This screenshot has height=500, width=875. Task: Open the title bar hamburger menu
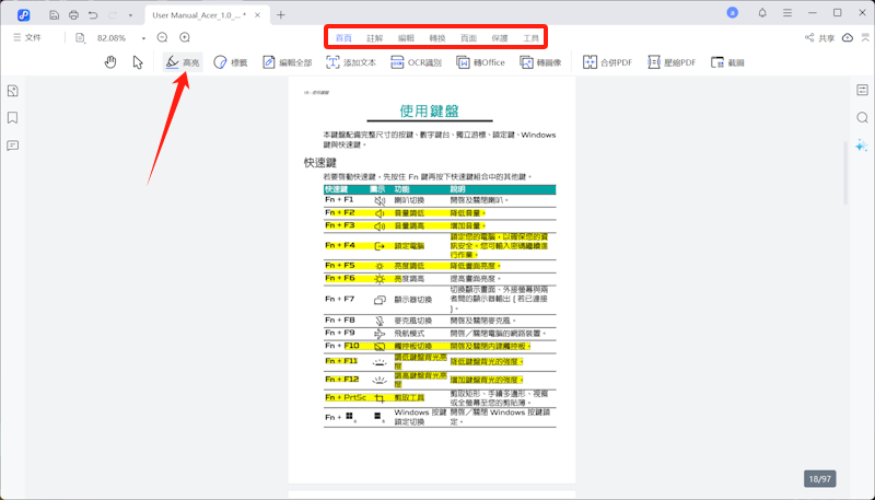click(x=787, y=13)
